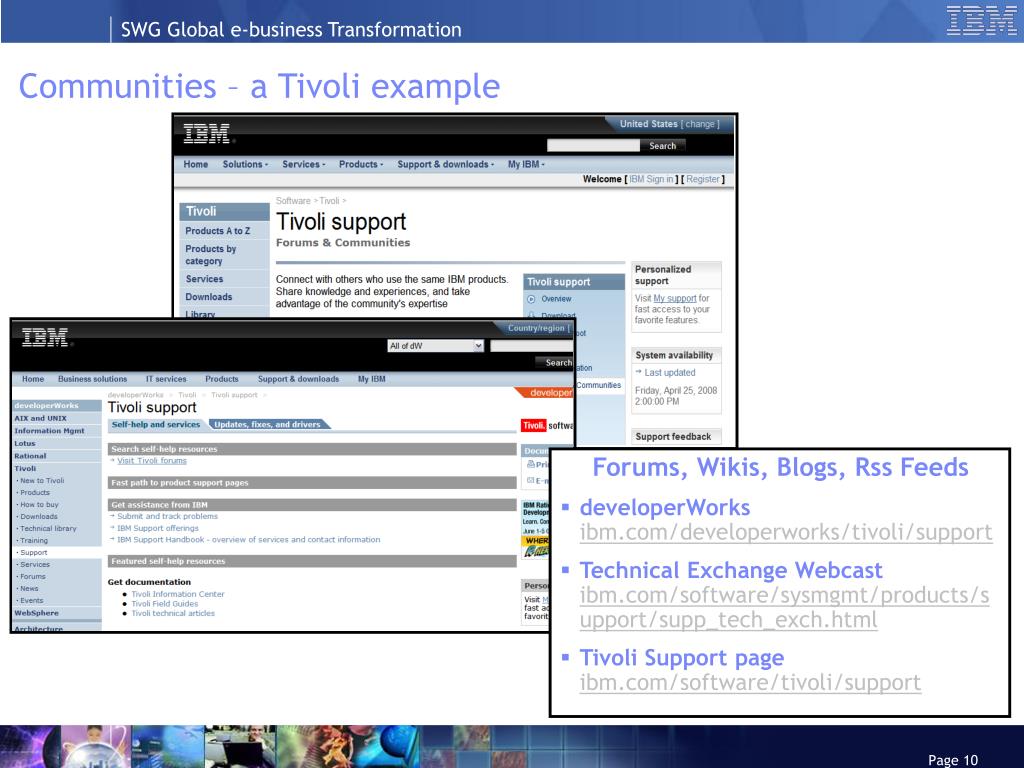
Task: Click the Last updated link under System availability
Action: pyautogui.click(x=669, y=372)
